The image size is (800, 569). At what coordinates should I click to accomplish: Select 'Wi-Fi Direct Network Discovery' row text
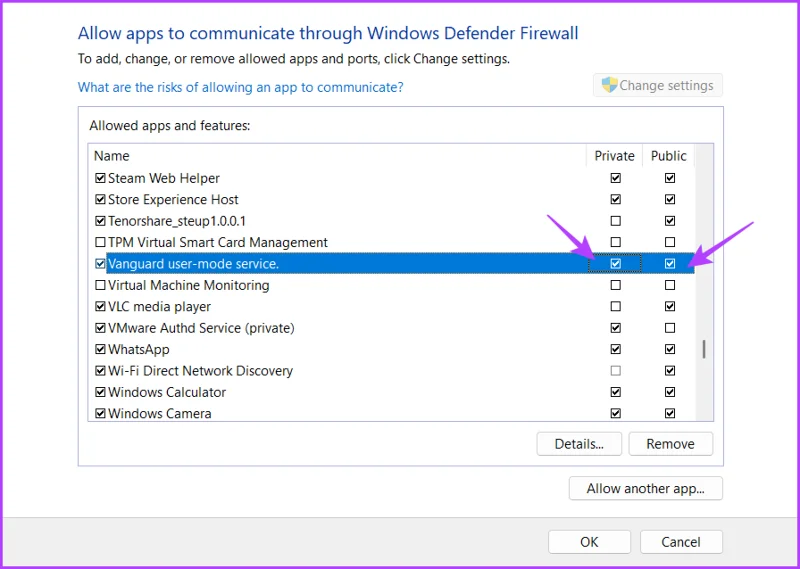(x=201, y=371)
